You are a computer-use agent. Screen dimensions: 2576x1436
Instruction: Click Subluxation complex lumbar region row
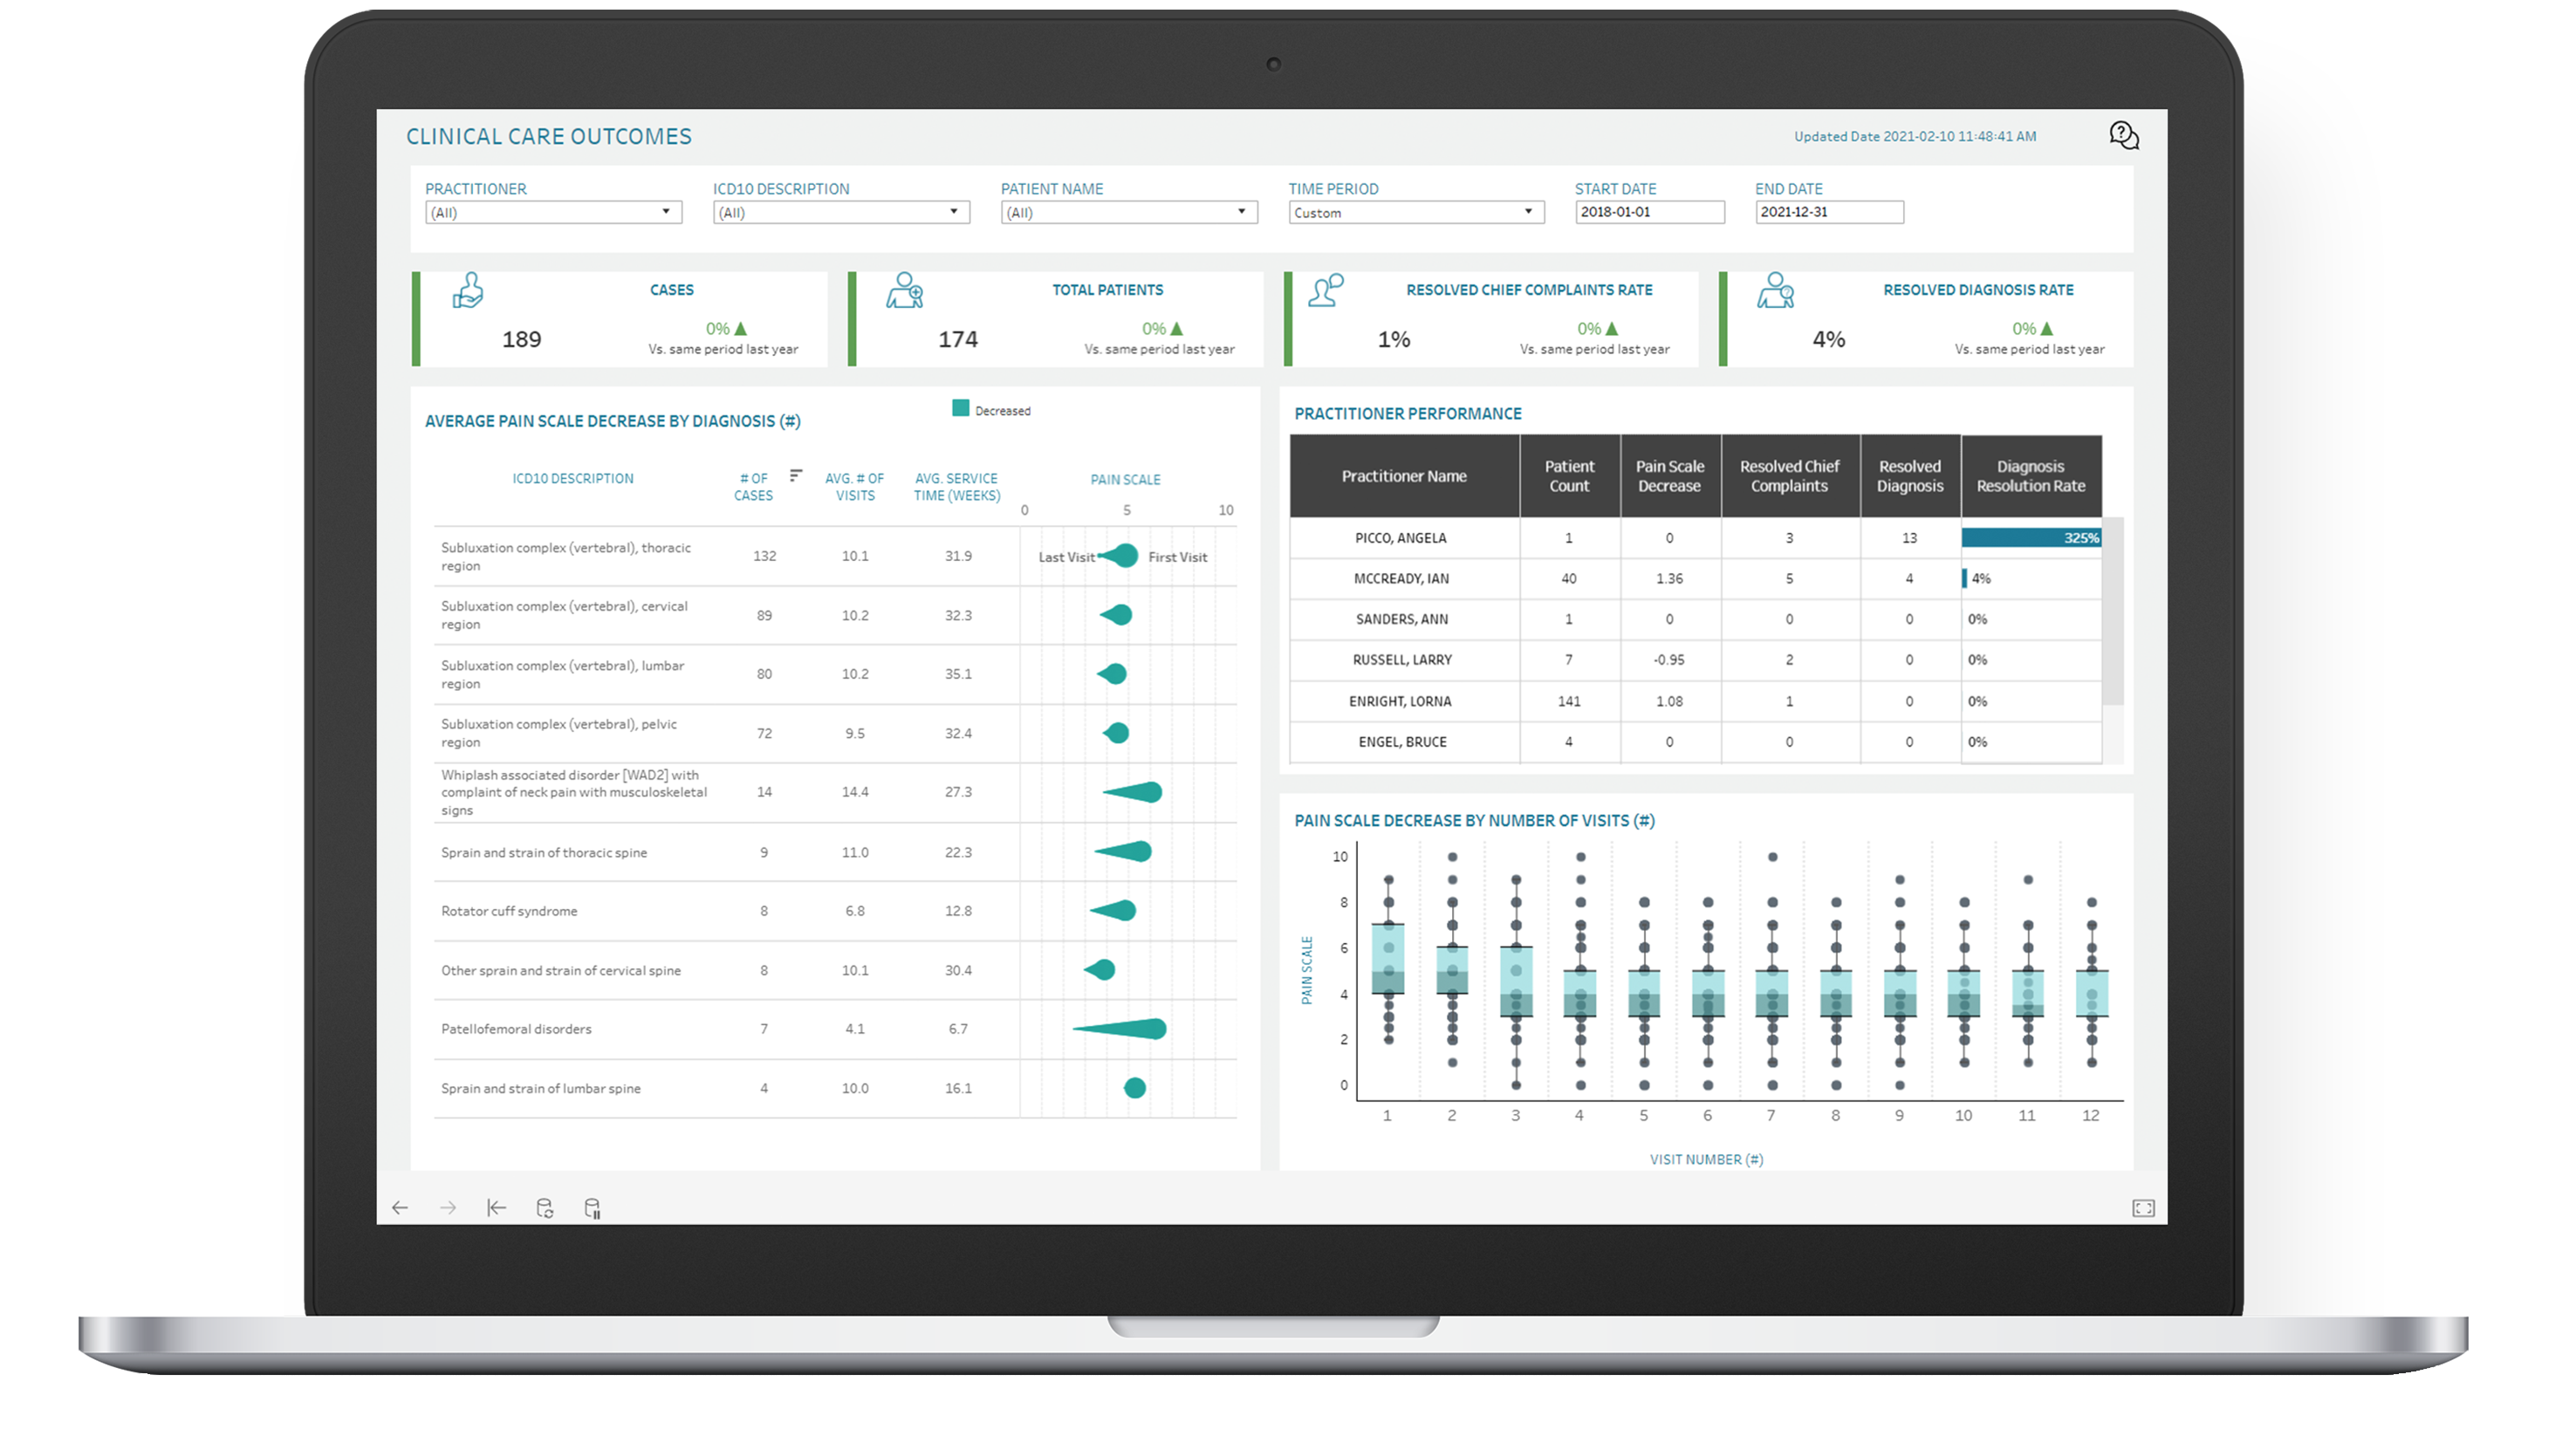click(x=835, y=674)
